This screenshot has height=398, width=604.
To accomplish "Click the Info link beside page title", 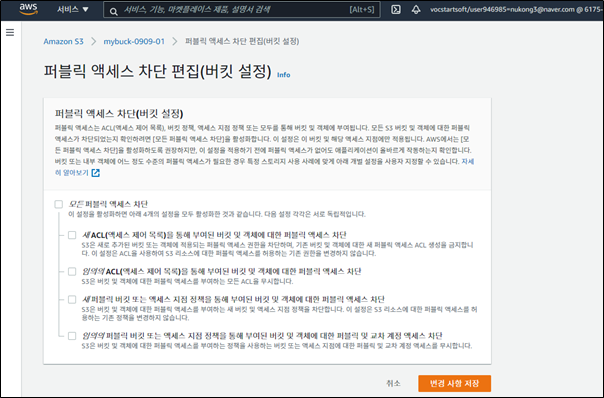I will coord(284,75).
